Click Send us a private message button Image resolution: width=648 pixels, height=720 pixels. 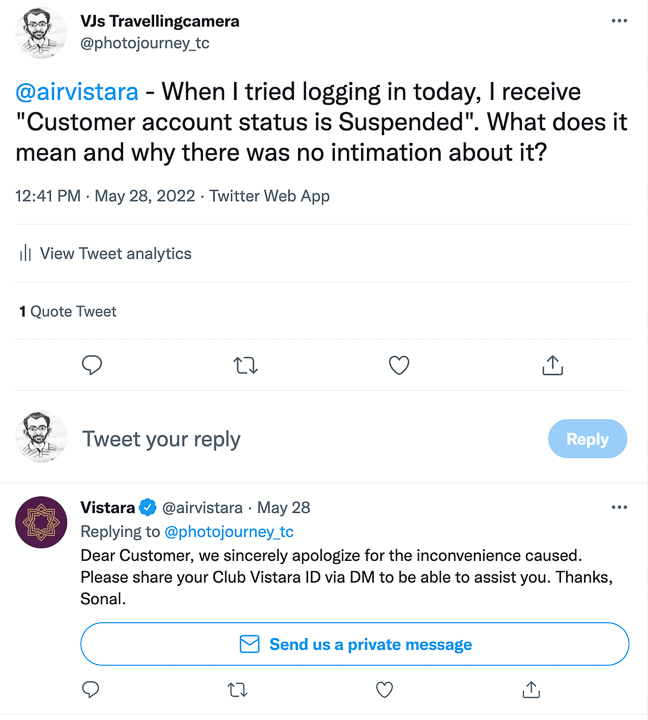point(355,645)
